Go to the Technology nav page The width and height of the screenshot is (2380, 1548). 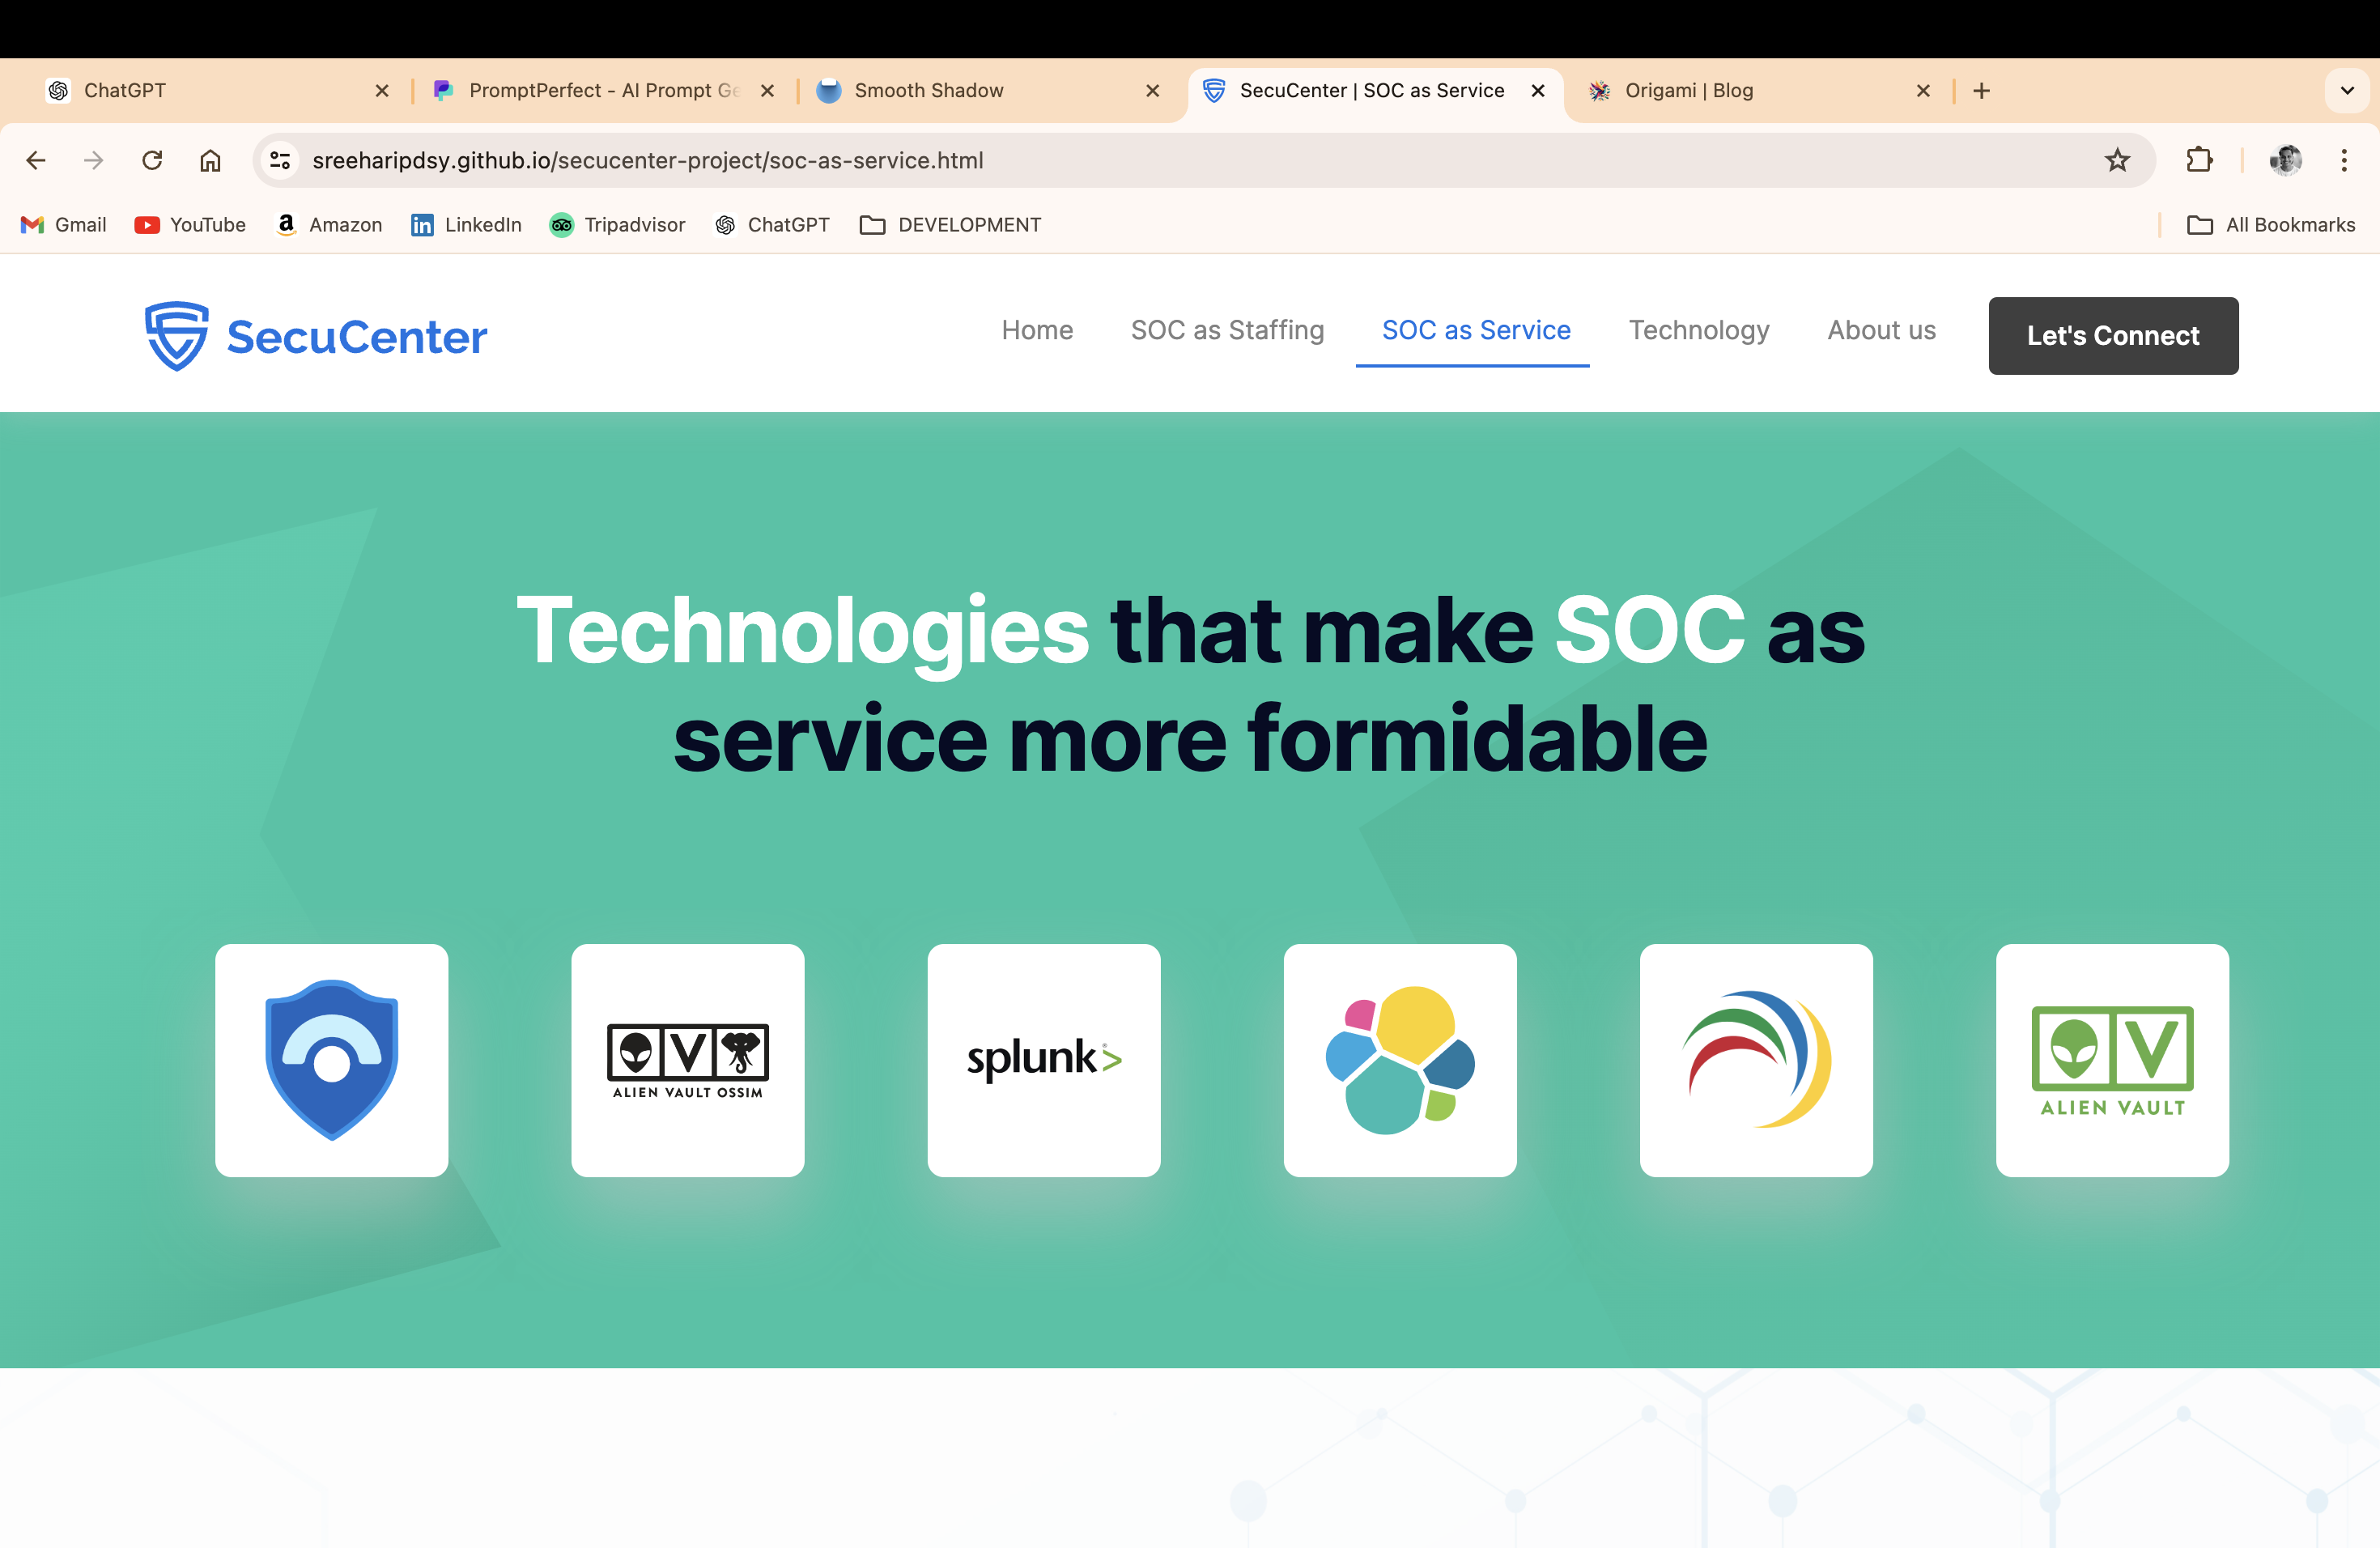click(x=1698, y=330)
